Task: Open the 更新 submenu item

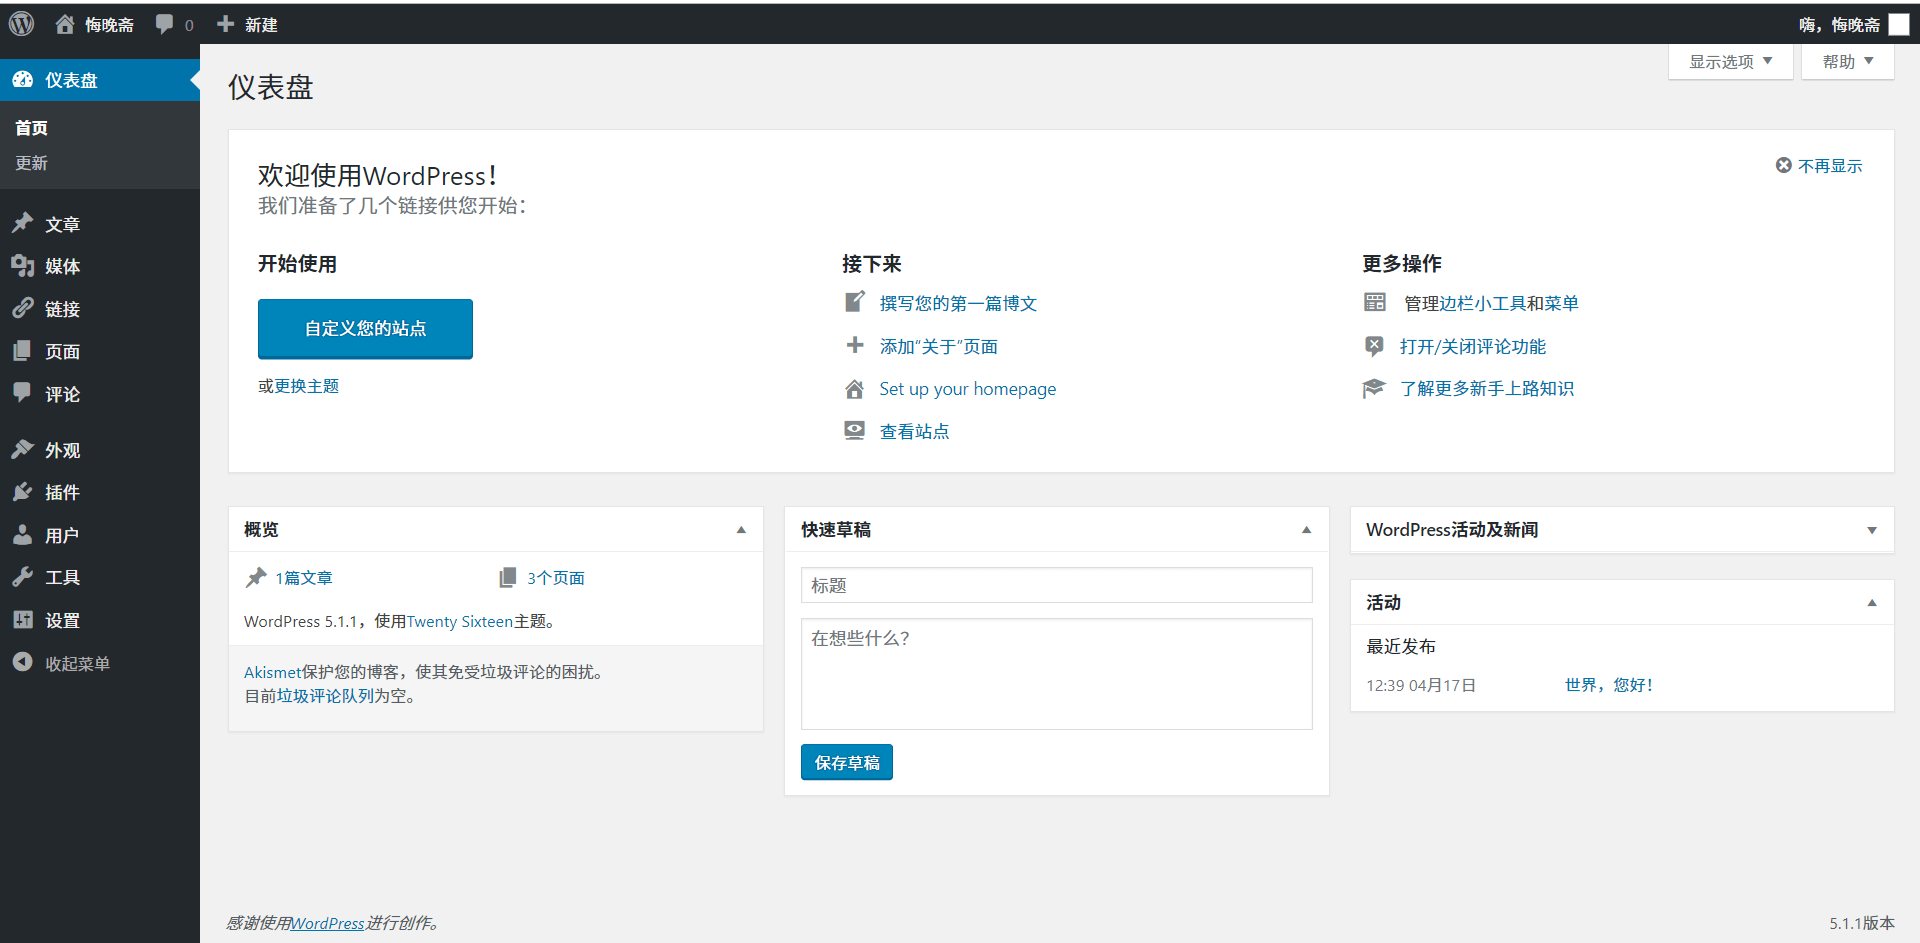Action: point(32,163)
